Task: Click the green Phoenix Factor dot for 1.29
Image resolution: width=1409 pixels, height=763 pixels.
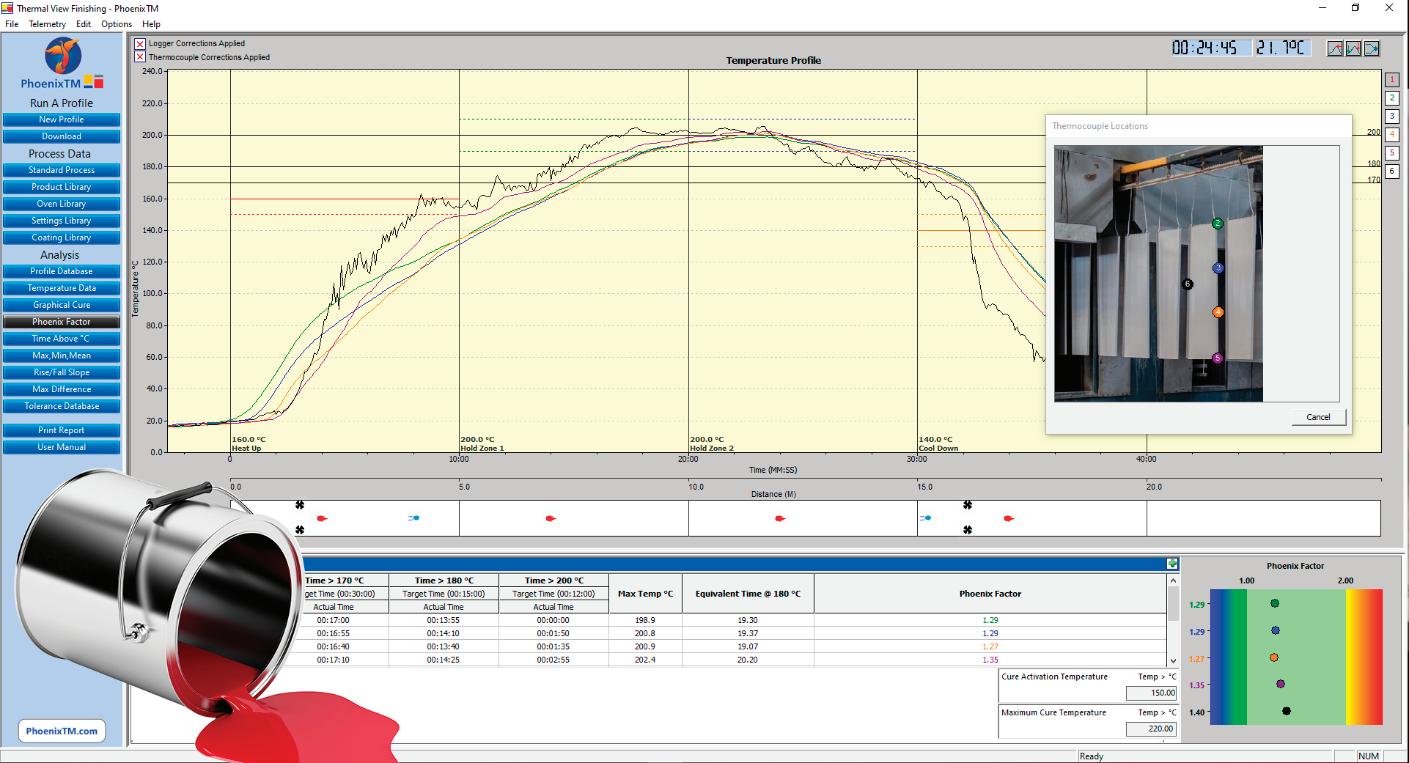Action: point(1275,604)
